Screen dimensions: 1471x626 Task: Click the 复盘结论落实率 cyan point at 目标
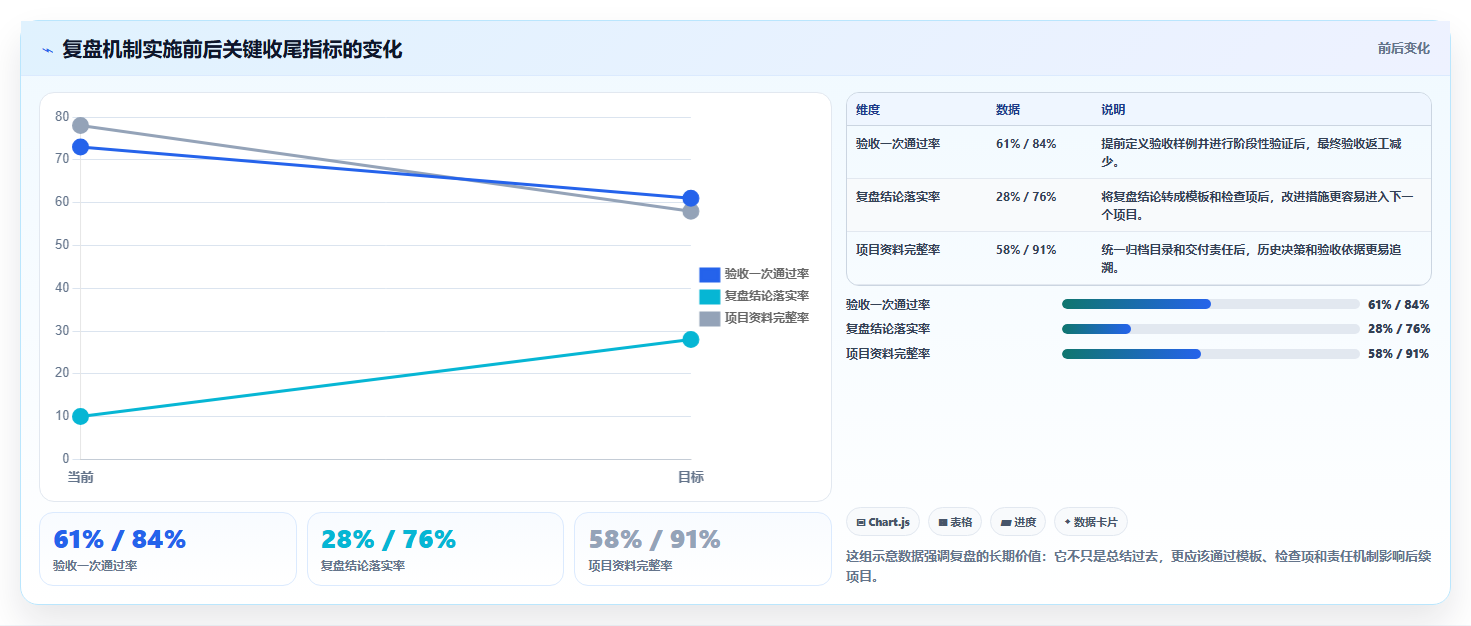click(690, 339)
